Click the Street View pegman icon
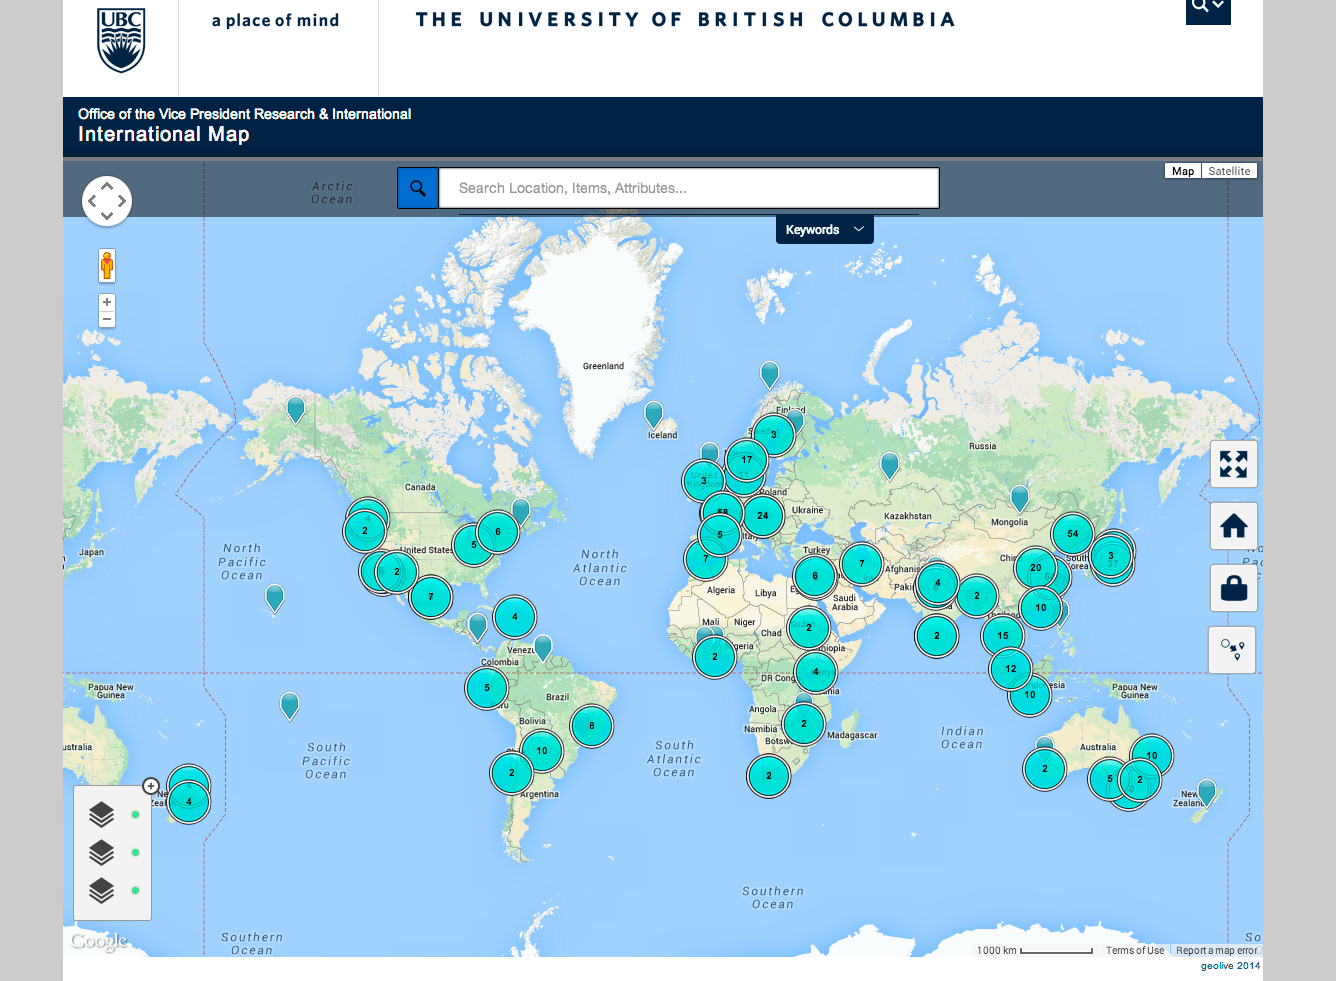Viewport: 1336px width, 981px height. pyautogui.click(x=107, y=266)
